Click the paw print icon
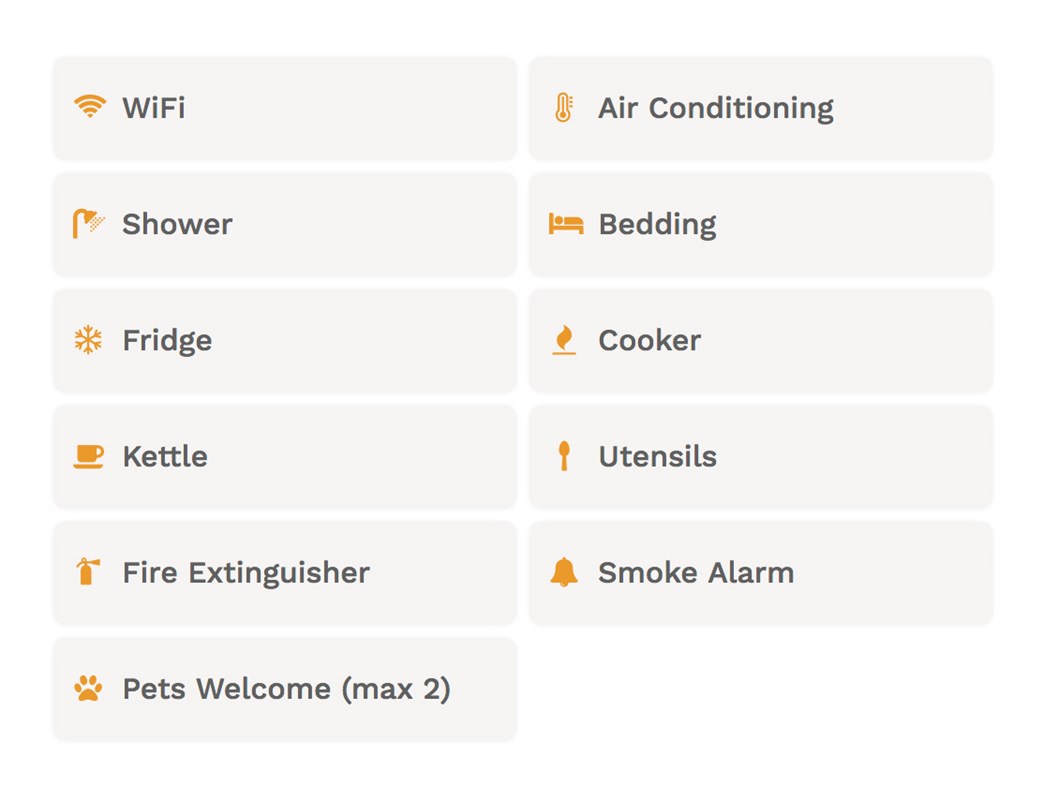The image size is (1044, 800). (89, 688)
